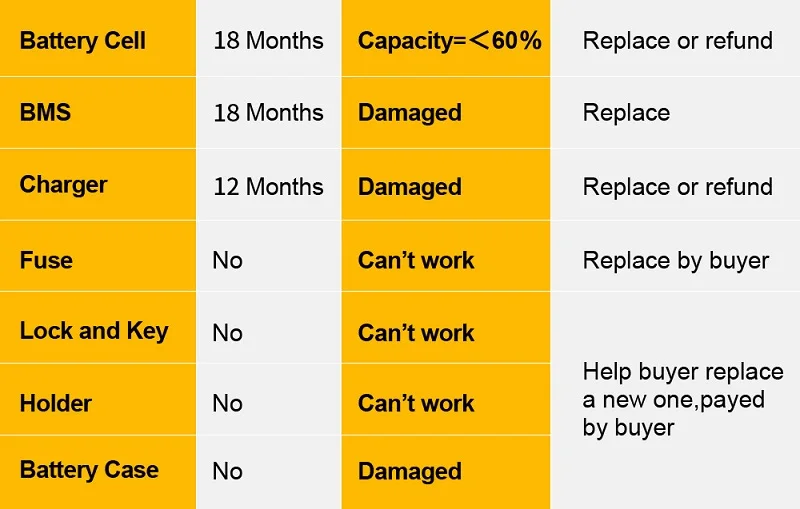The image size is (800, 509).
Task: Click the Lock and Key label
Action: coord(94,331)
